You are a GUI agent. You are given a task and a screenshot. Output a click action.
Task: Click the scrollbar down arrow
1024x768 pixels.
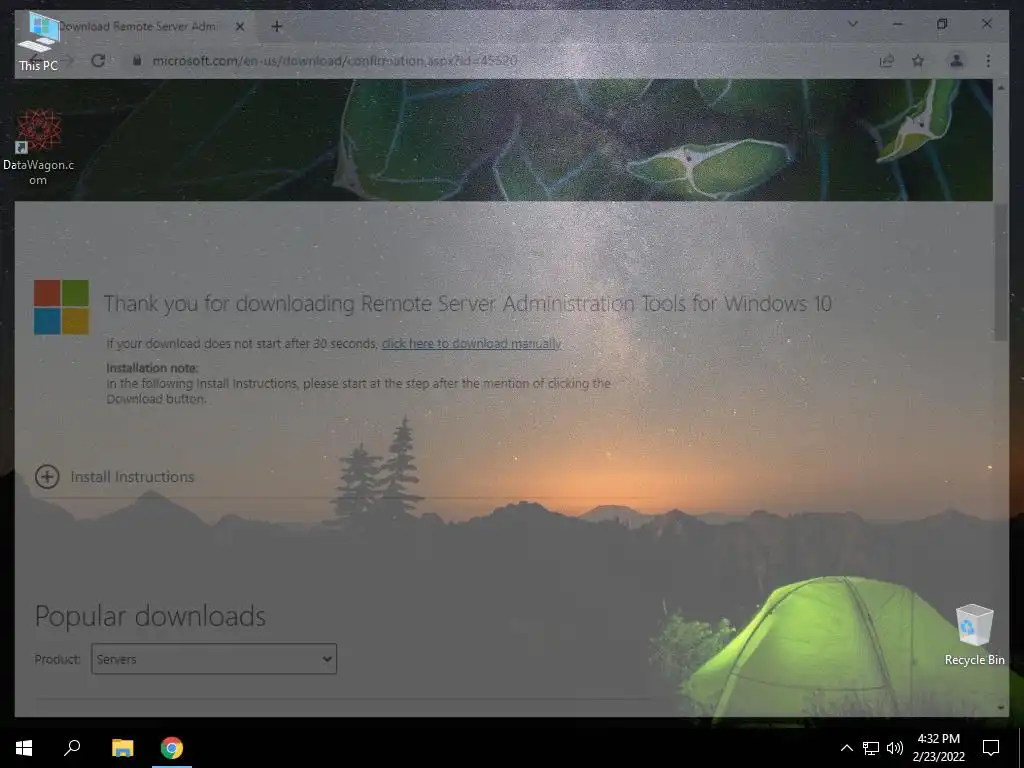[1001, 708]
